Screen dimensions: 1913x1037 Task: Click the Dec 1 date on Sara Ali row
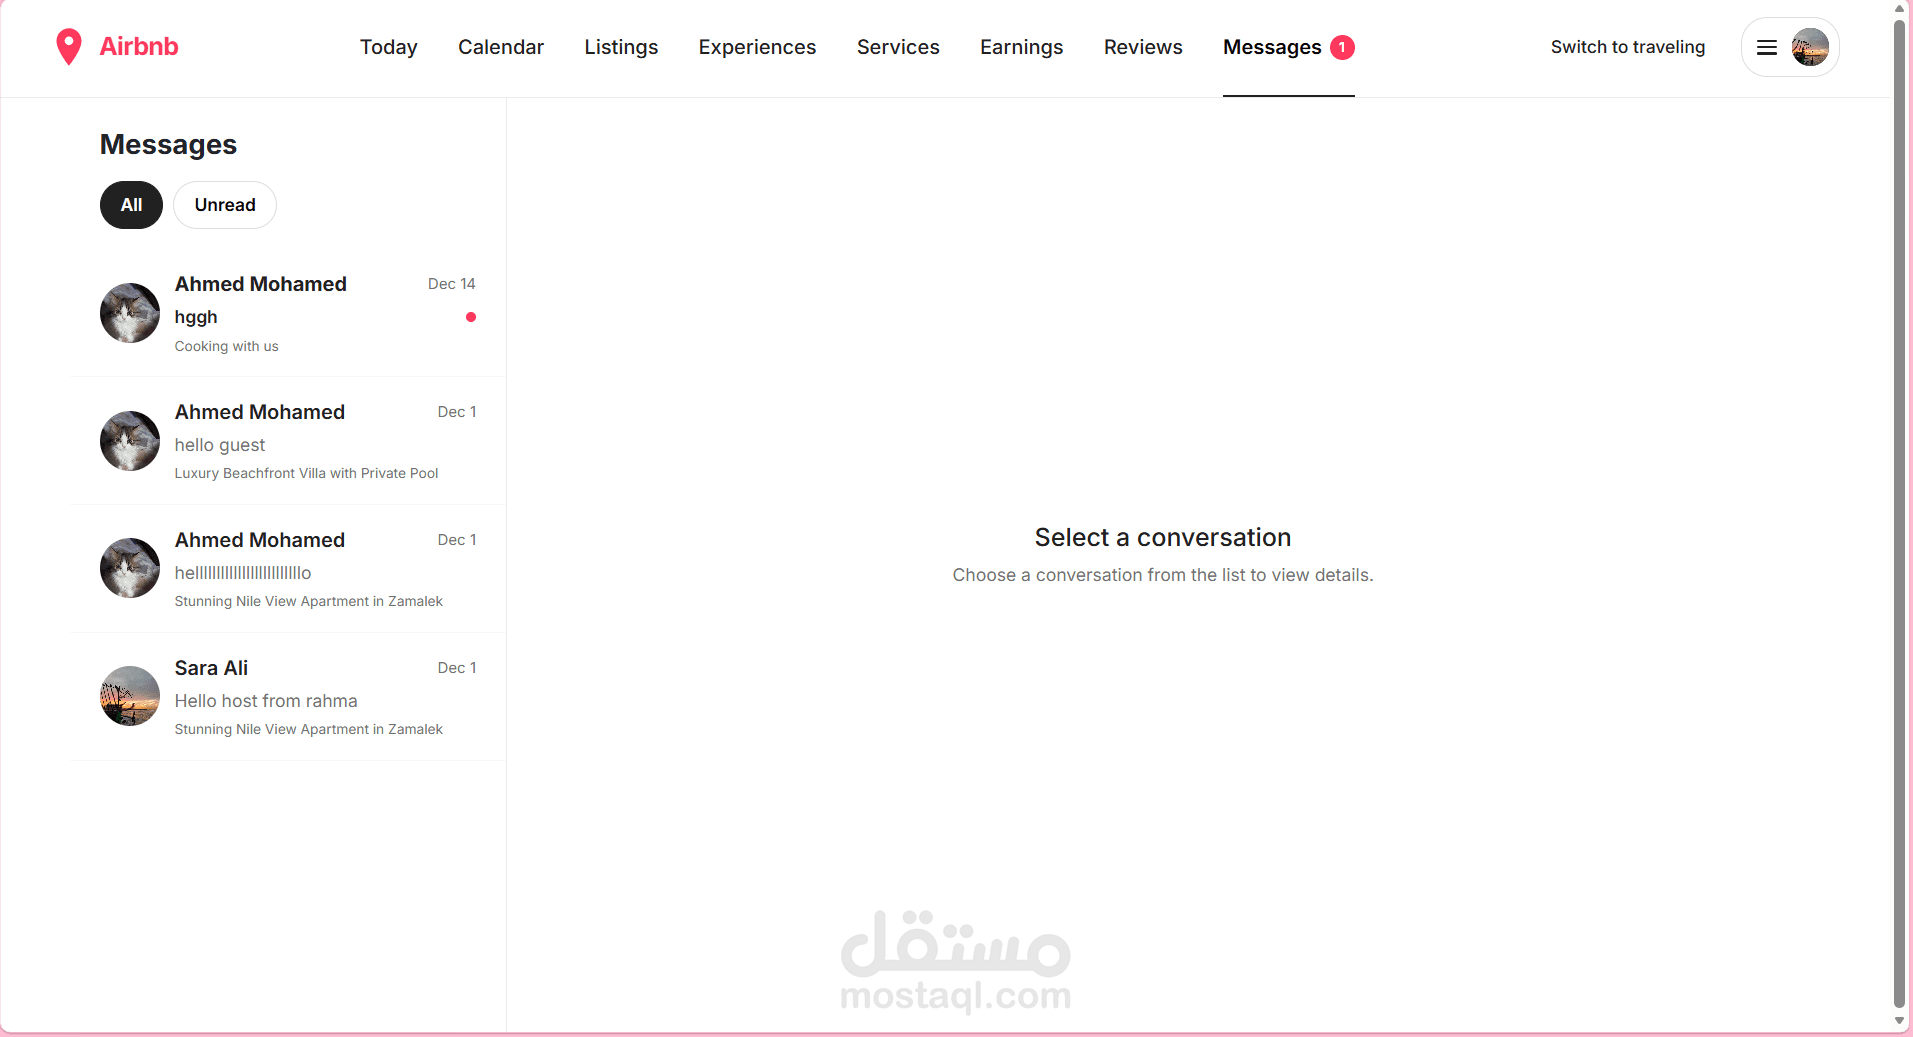457,668
